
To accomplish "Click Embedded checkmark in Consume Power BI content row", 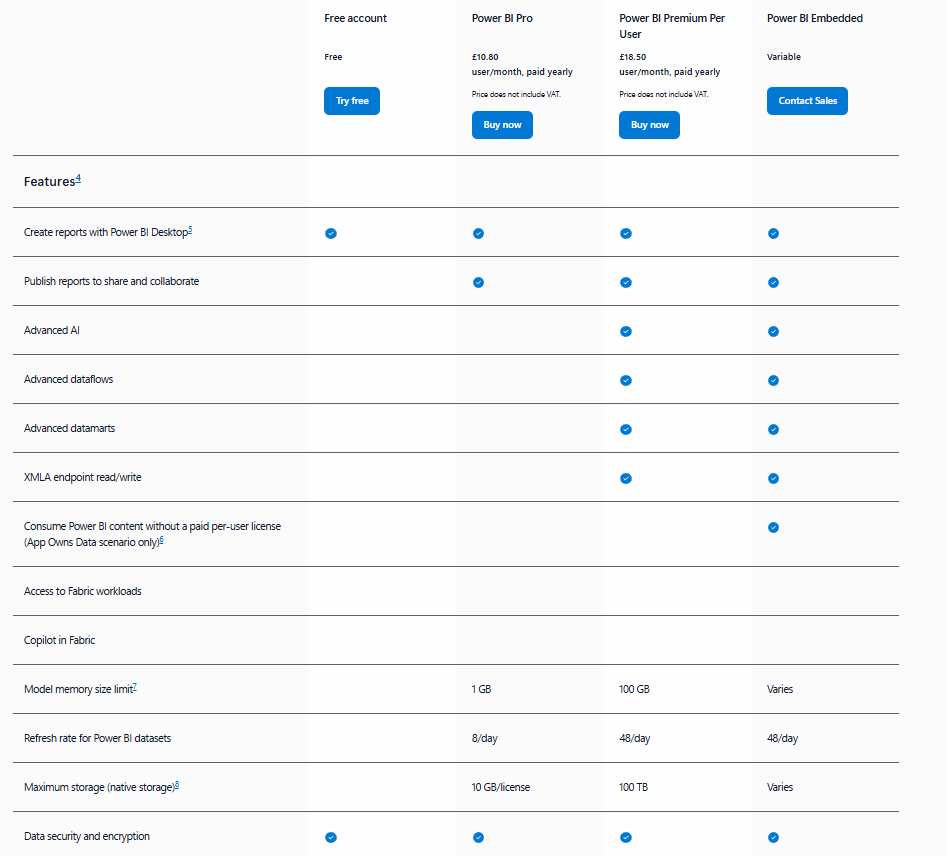I will click(773, 527).
